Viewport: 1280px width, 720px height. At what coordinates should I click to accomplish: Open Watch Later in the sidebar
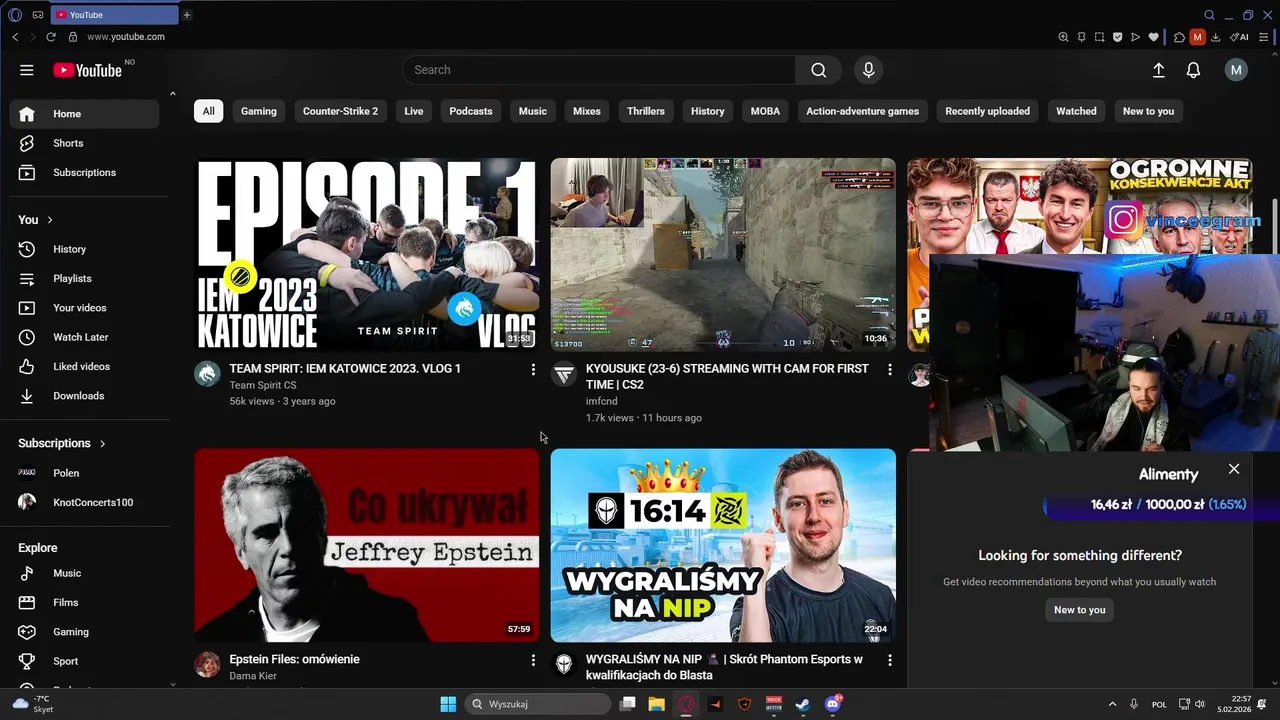coord(84,337)
